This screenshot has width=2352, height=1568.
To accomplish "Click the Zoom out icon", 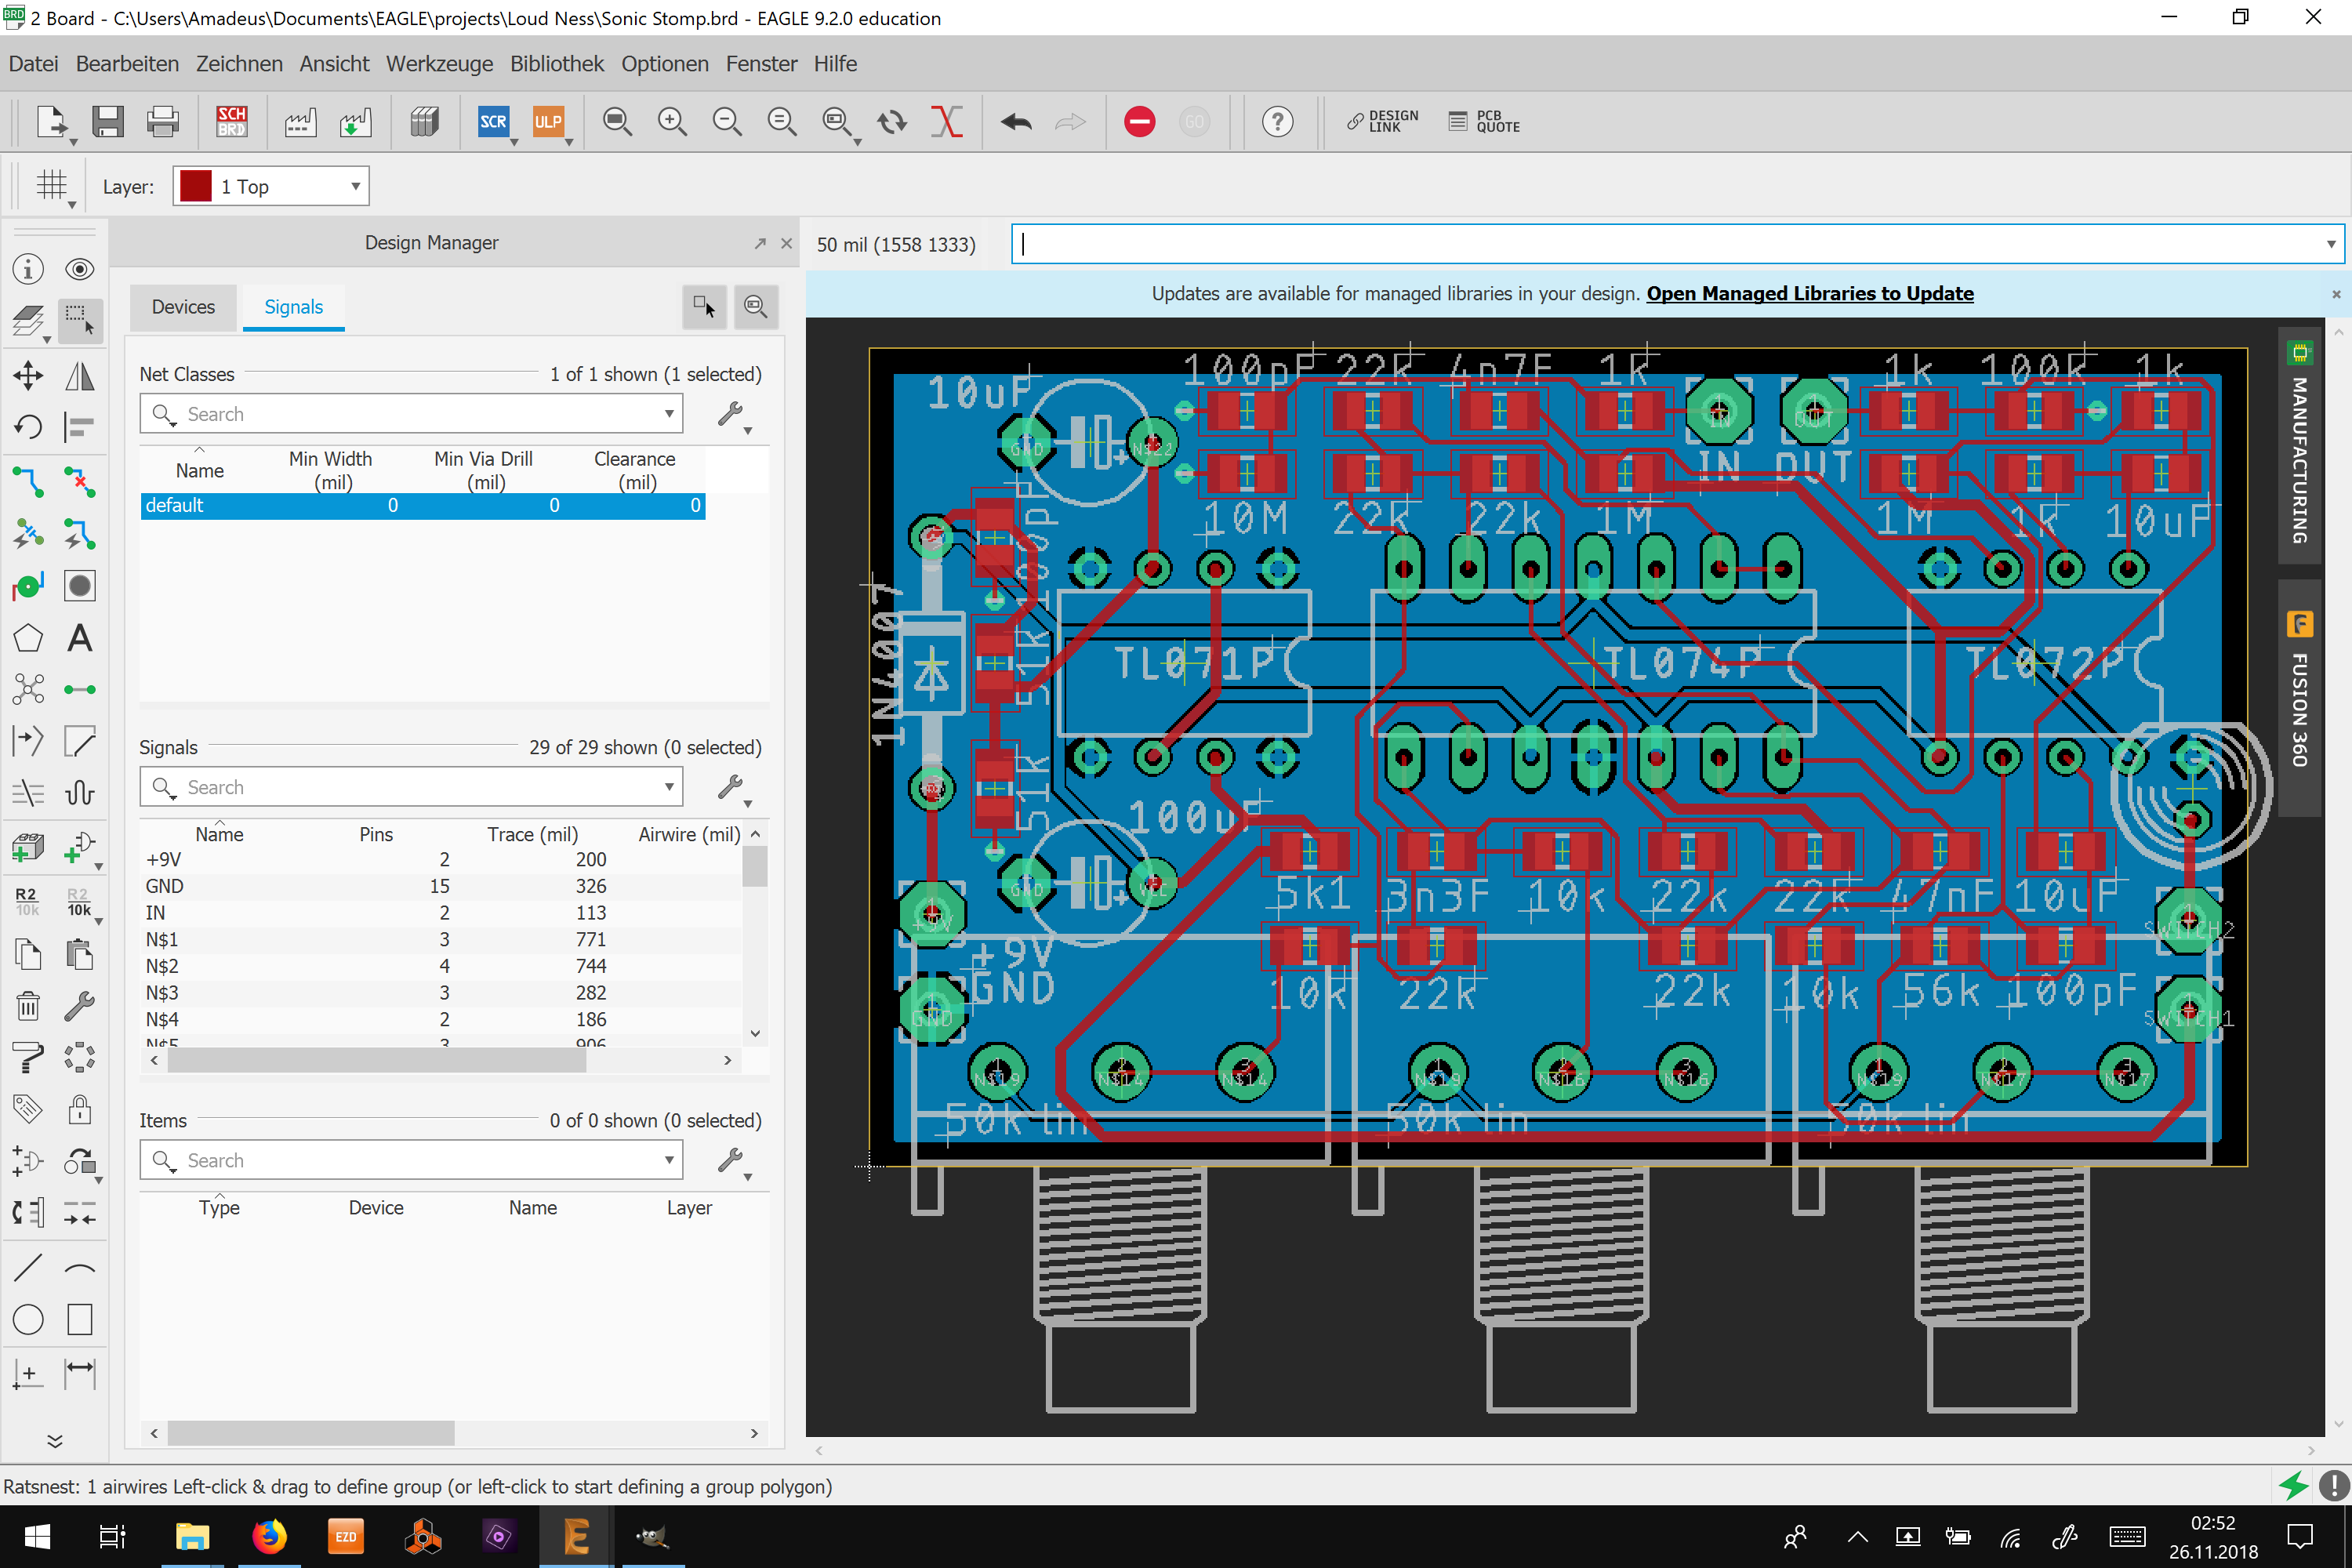I will (727, 122).
